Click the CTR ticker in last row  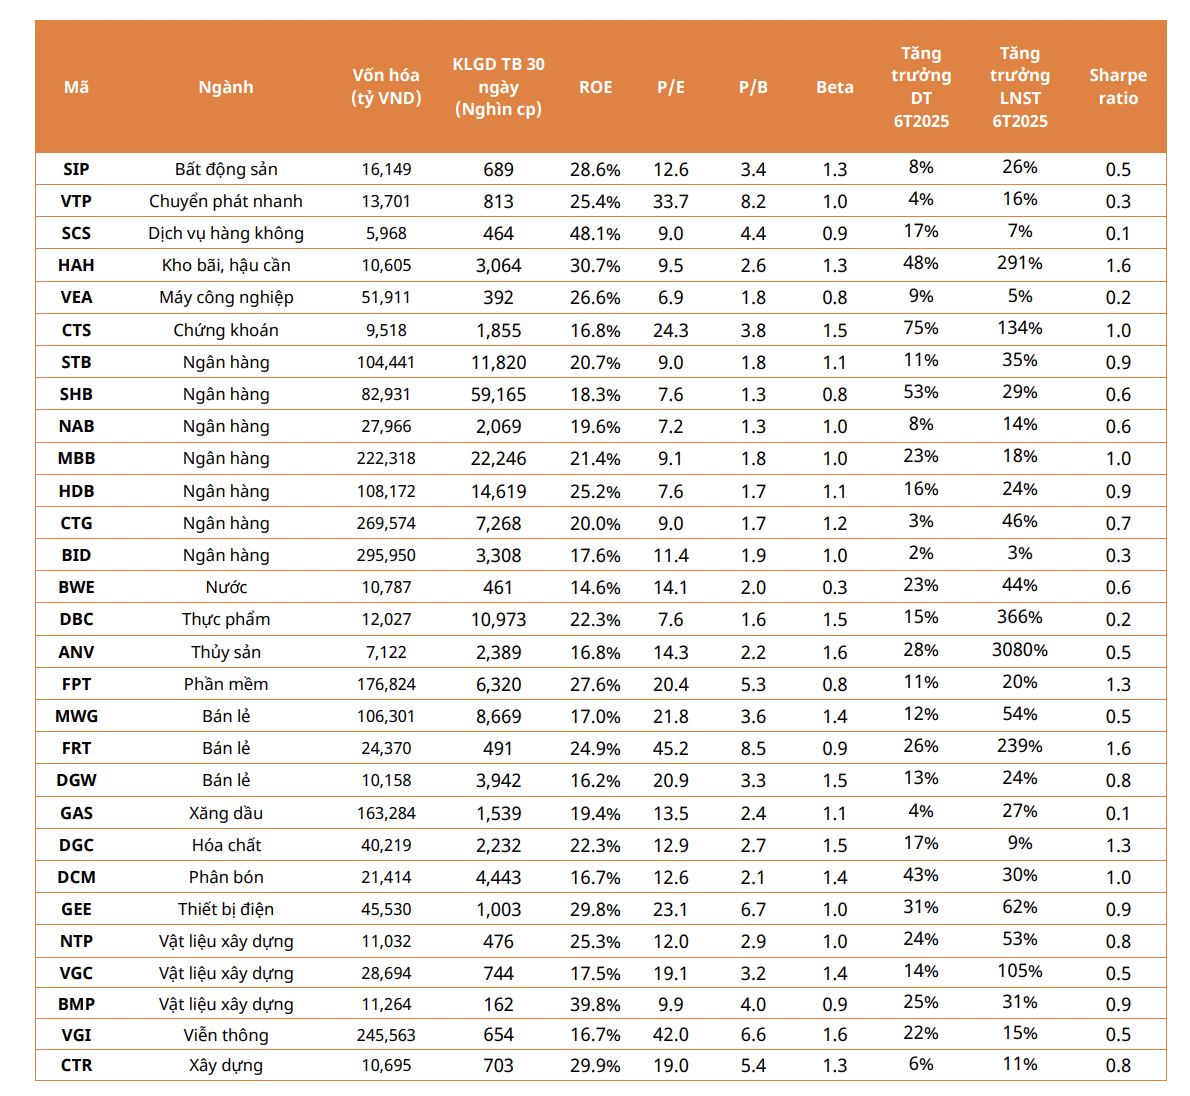point(76,1065)
